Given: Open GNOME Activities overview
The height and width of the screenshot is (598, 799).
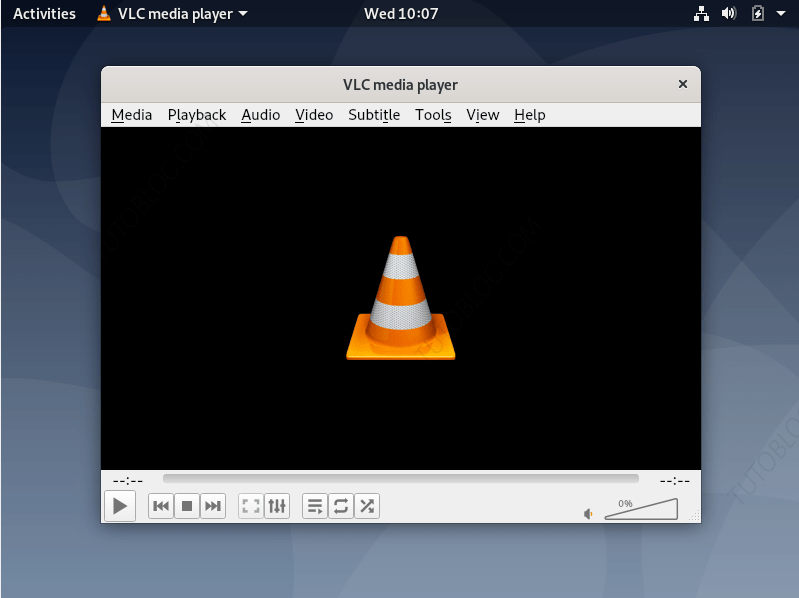Looking at the screenshot, I should coord(44,14).
